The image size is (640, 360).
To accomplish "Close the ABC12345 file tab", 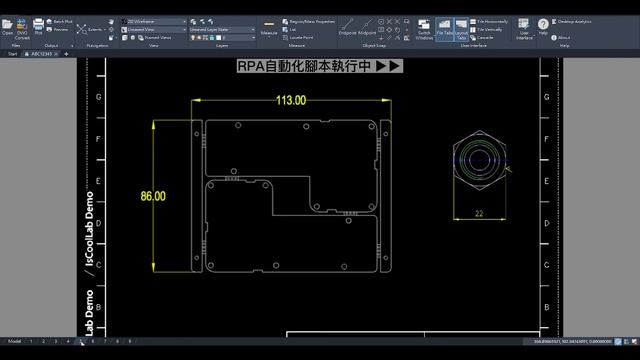I will (56, 54).
